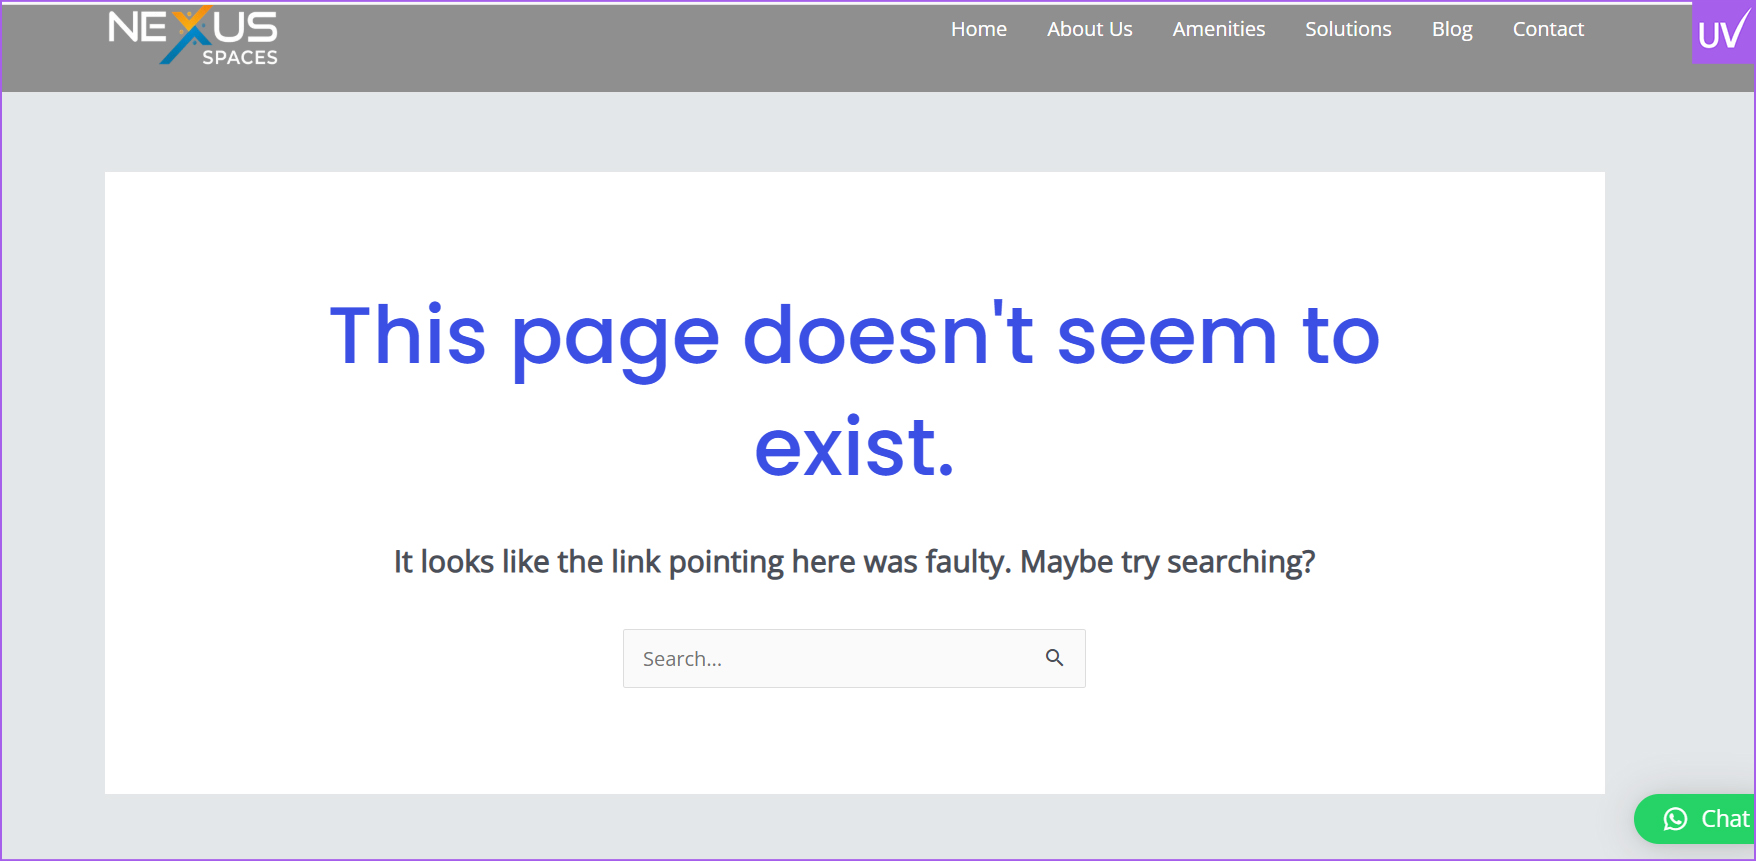The image size is (1756, 861).
Task: Click blank white area below the search box
Action: 854,745
